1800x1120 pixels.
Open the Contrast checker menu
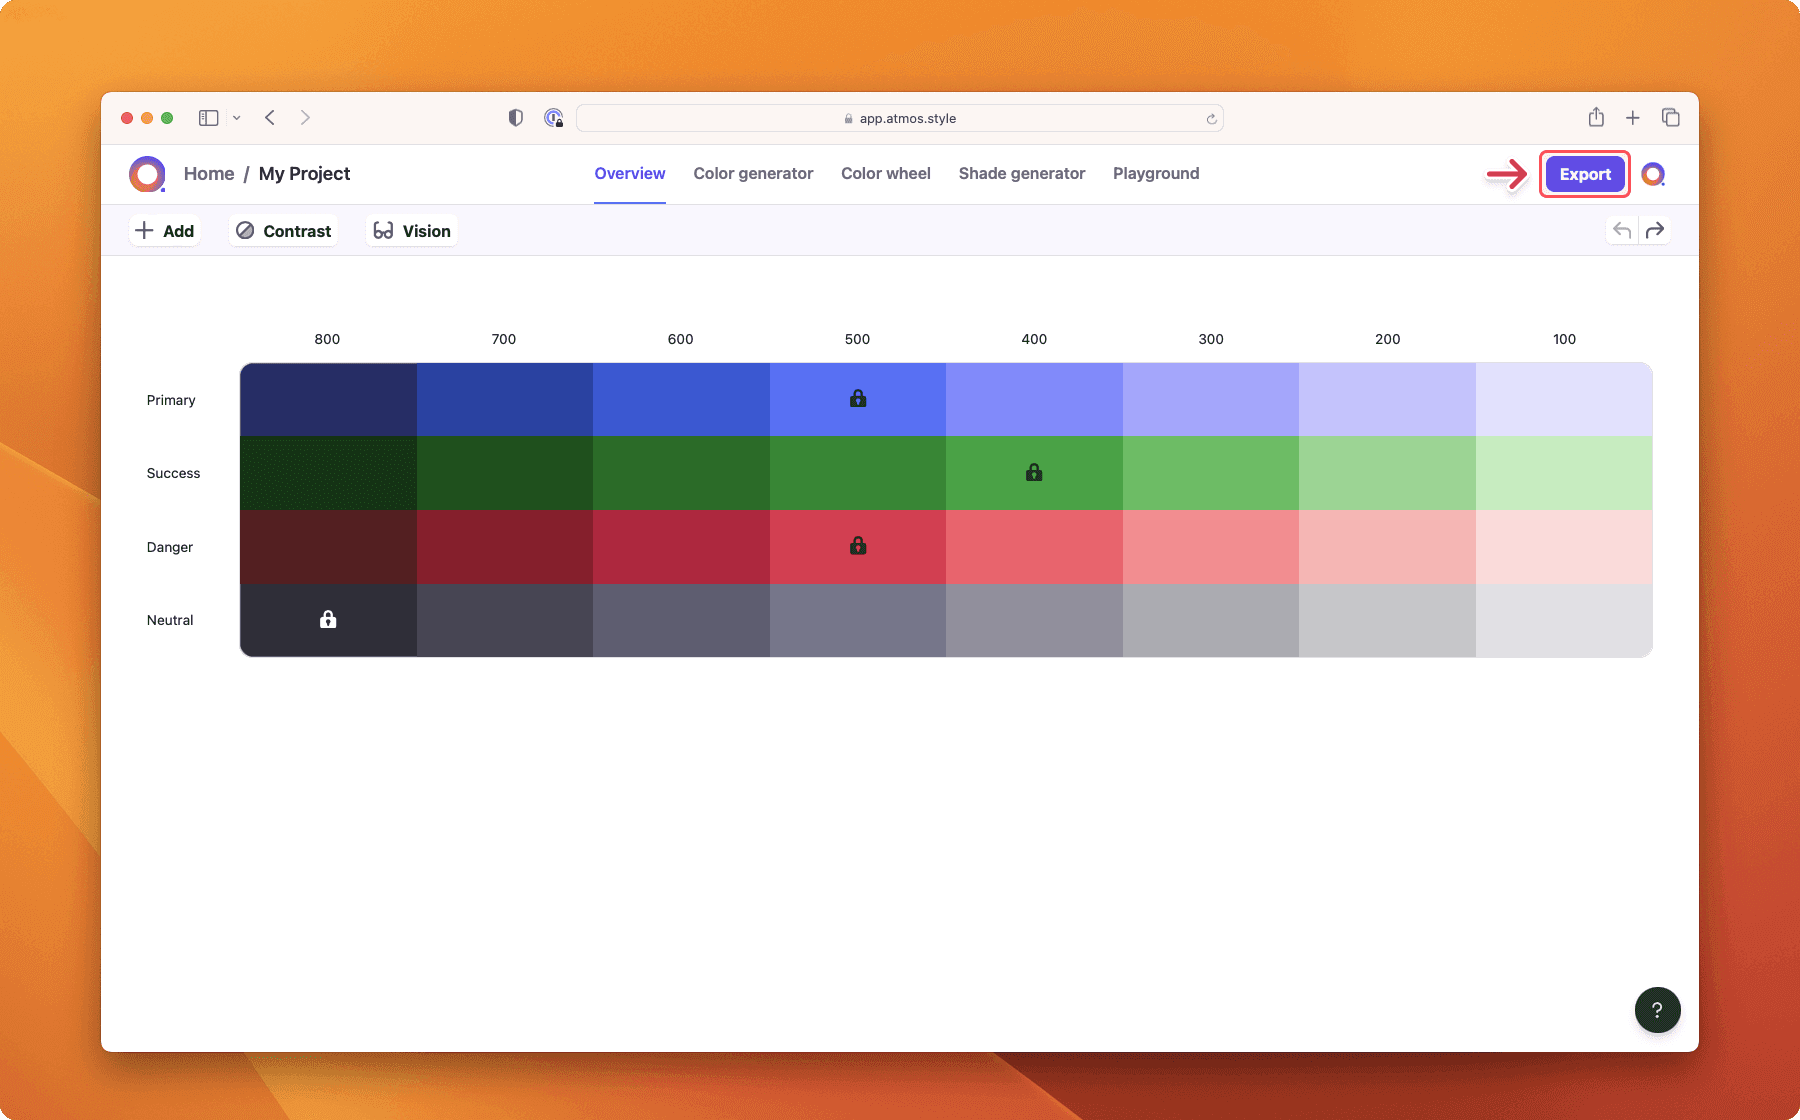[284, 231]
